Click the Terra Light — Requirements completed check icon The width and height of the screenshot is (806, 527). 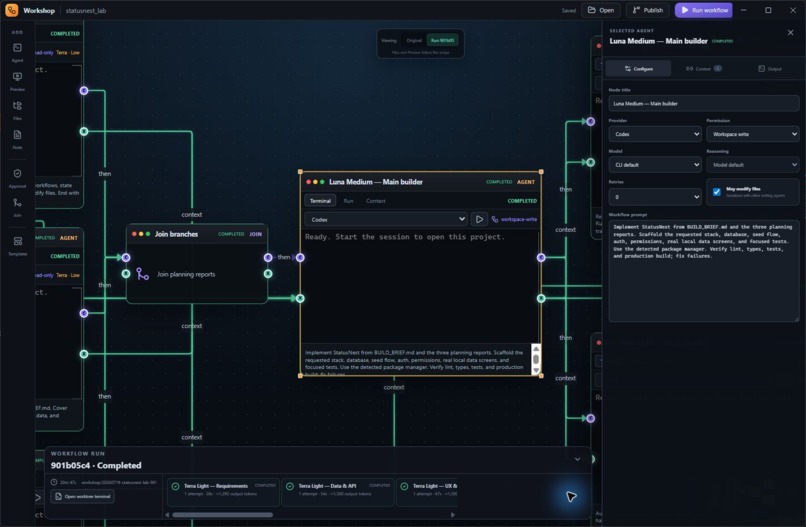[x=175, y=486]
